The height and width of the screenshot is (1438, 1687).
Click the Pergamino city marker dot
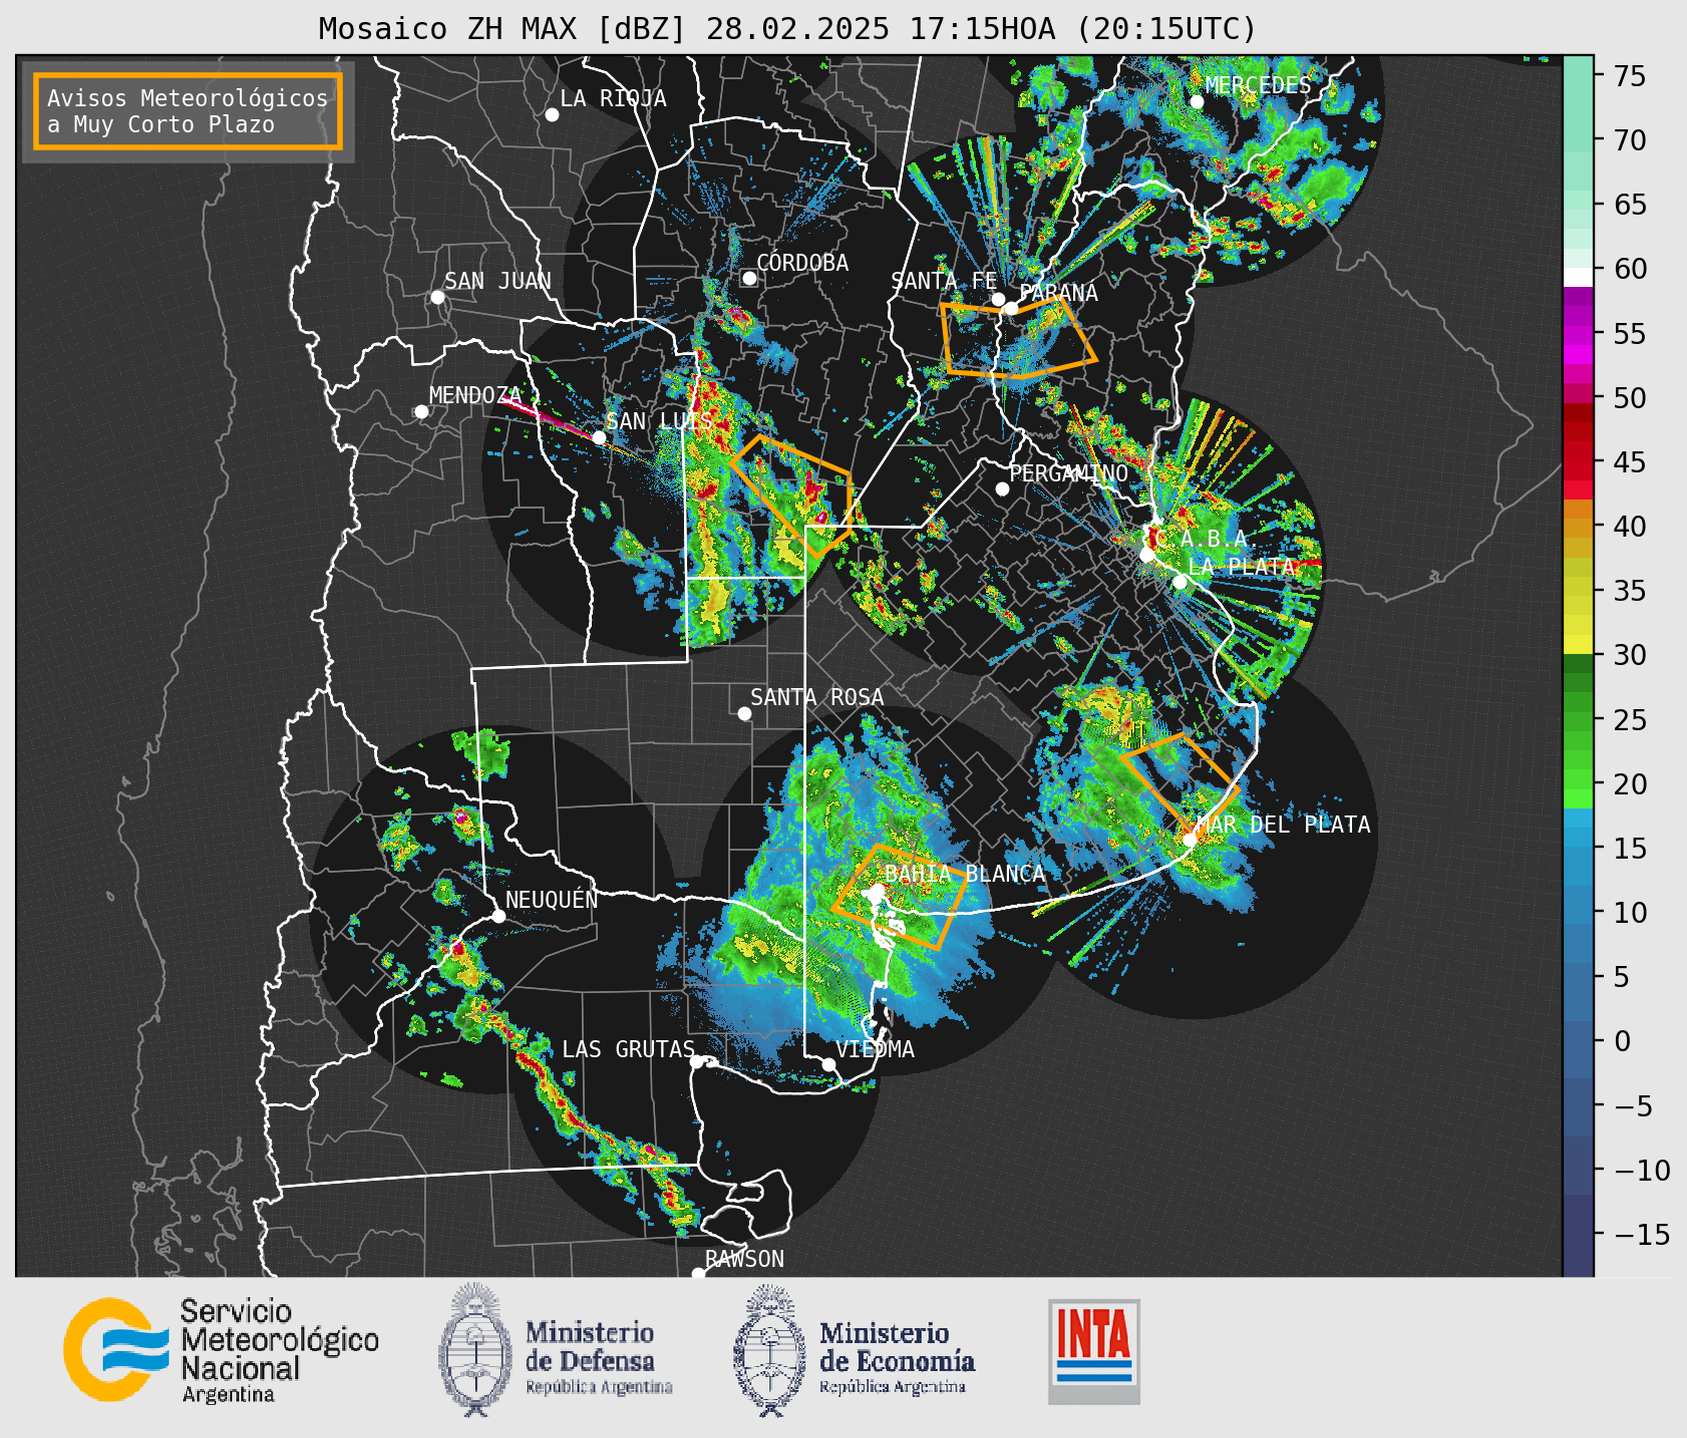pyautogui.click(x=1002, y=489)
